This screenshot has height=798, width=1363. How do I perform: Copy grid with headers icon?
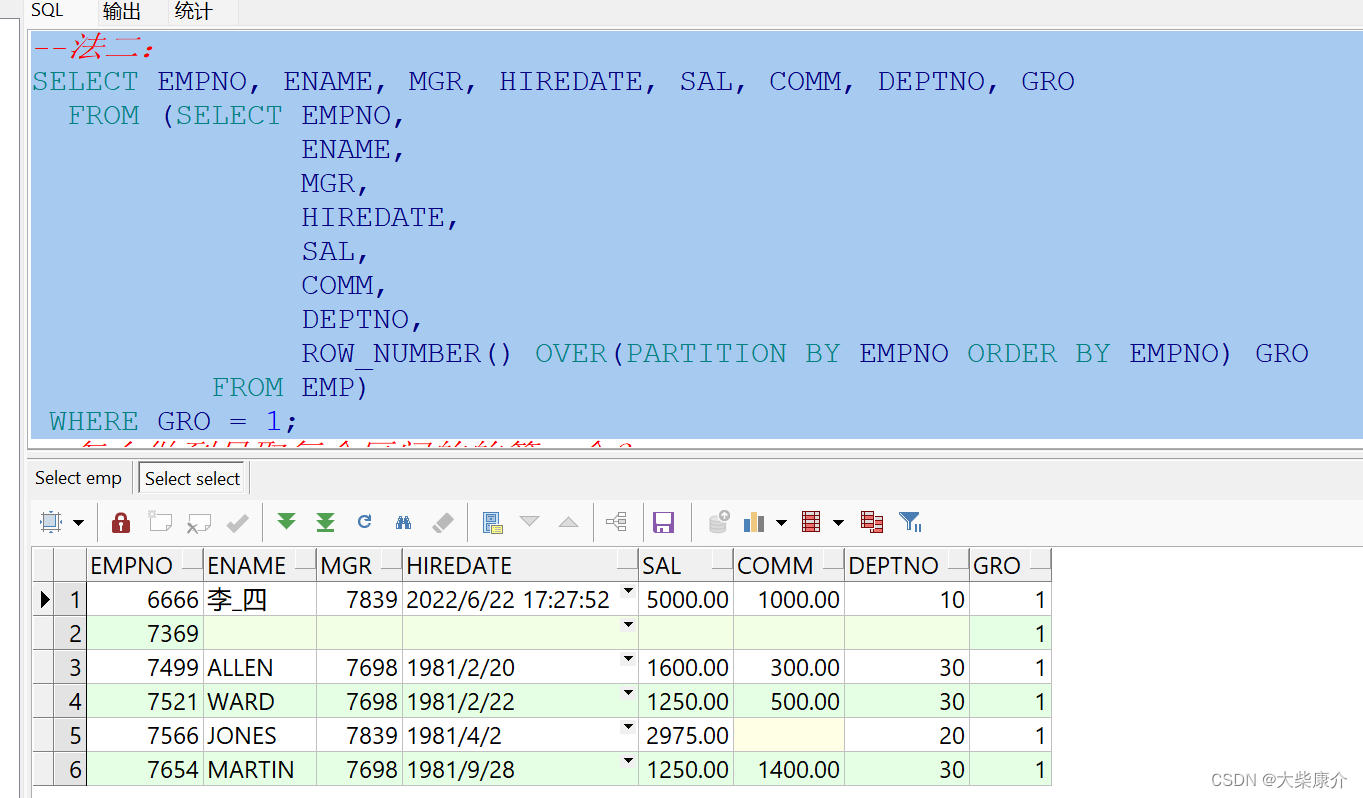coord(491,521)
